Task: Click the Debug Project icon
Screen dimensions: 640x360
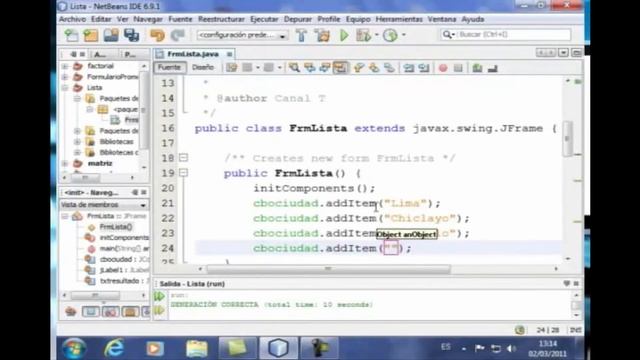Action: pos(363,36)
